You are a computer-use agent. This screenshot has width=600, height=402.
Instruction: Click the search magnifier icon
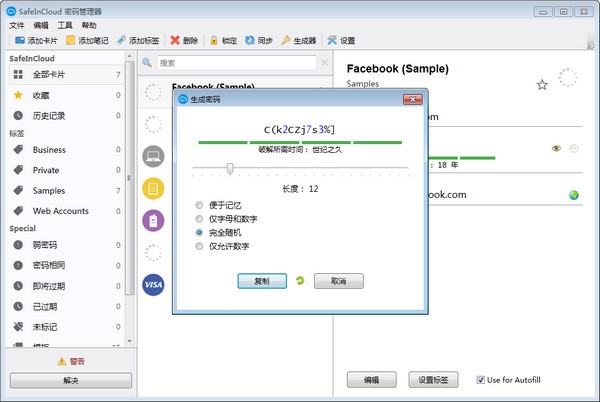(x=147, y=62)
